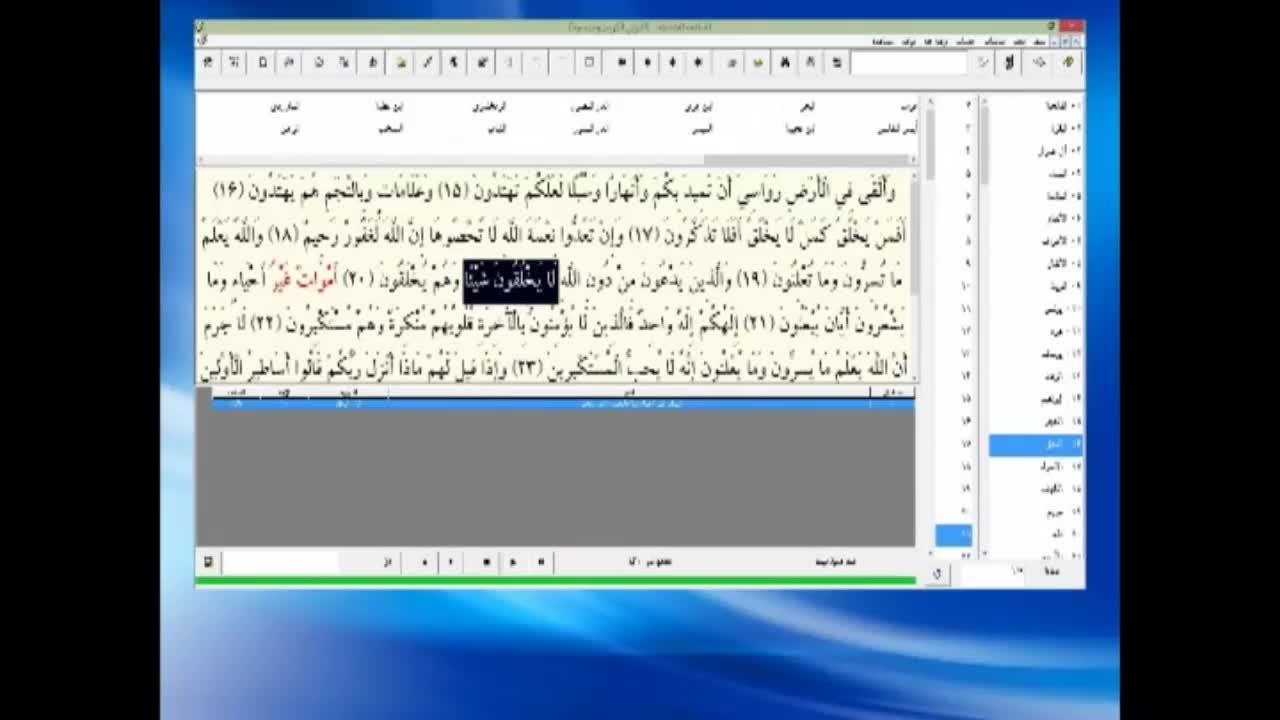The image size is (1280, 720).
Task: Click the empty square icon in toolbar
Action: click(x=589, y=63)
